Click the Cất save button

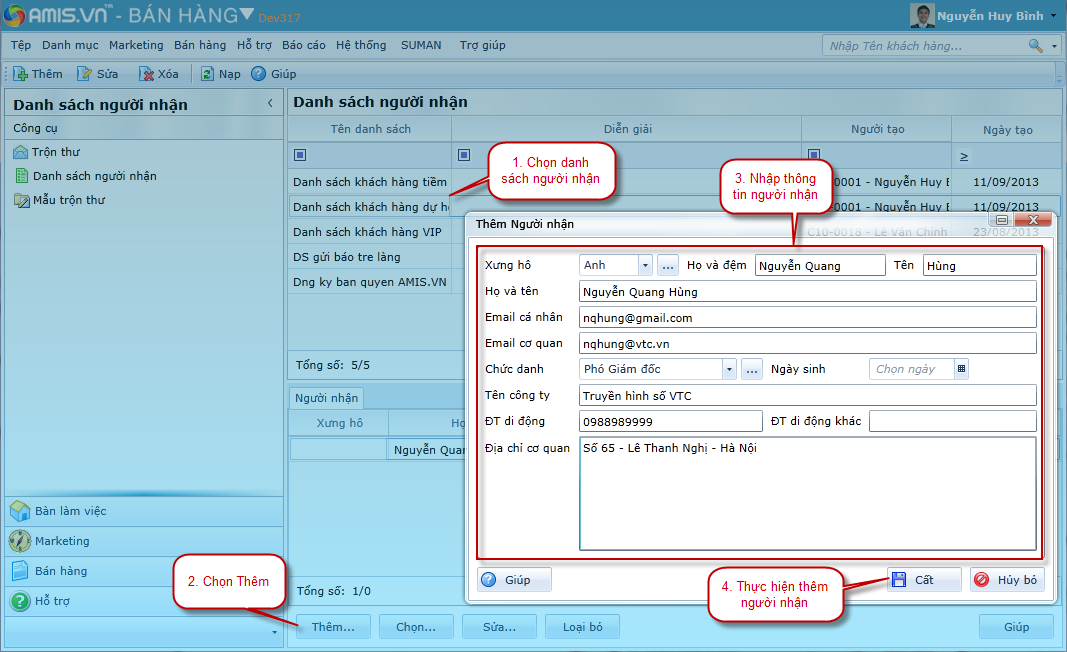tap(923, 580)
